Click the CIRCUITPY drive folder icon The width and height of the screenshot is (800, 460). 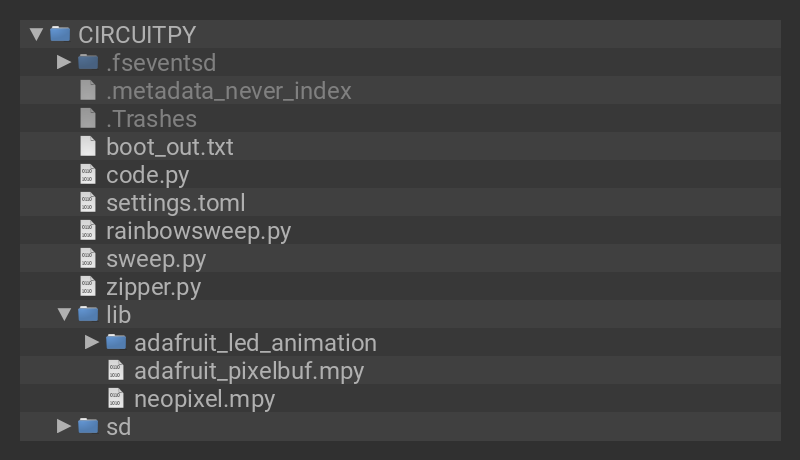pyautogui.click(x=60, y=35)
